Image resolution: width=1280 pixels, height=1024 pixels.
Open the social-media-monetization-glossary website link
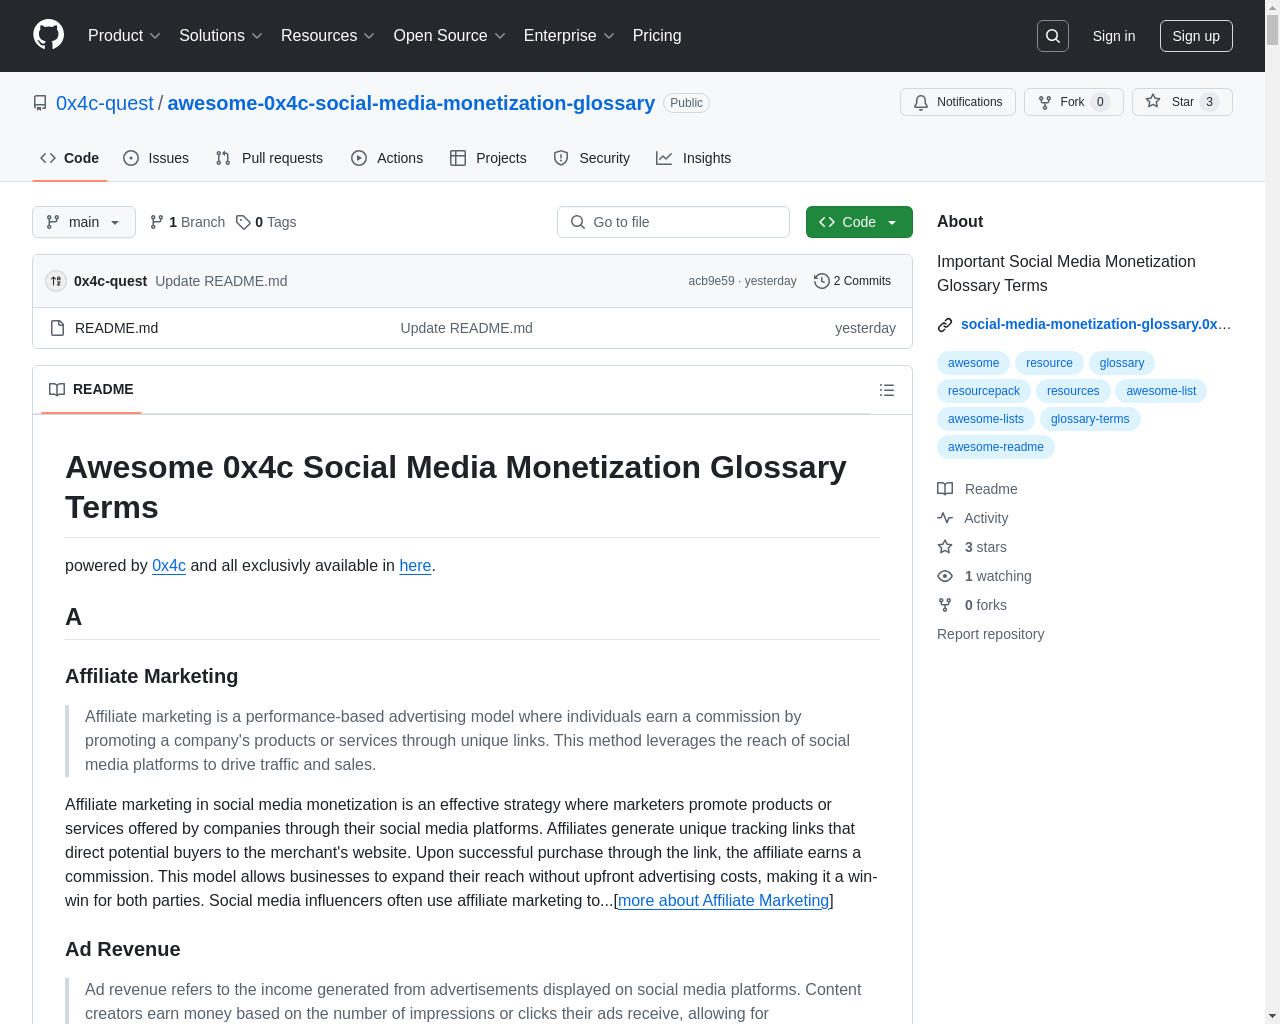1096,324
